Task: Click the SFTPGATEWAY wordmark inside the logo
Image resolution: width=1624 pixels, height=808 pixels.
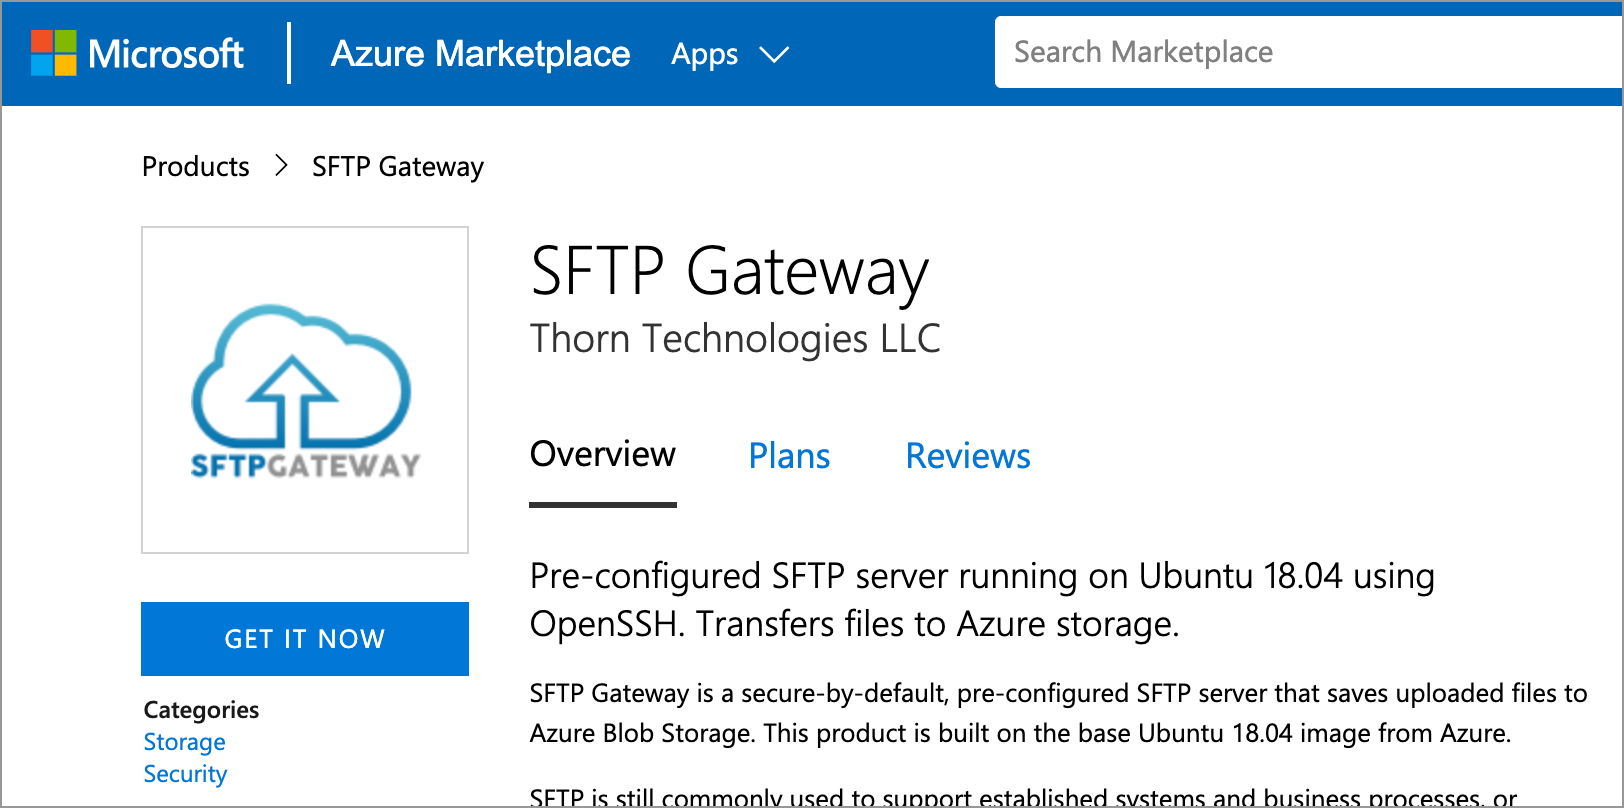Action: point(305,465)
